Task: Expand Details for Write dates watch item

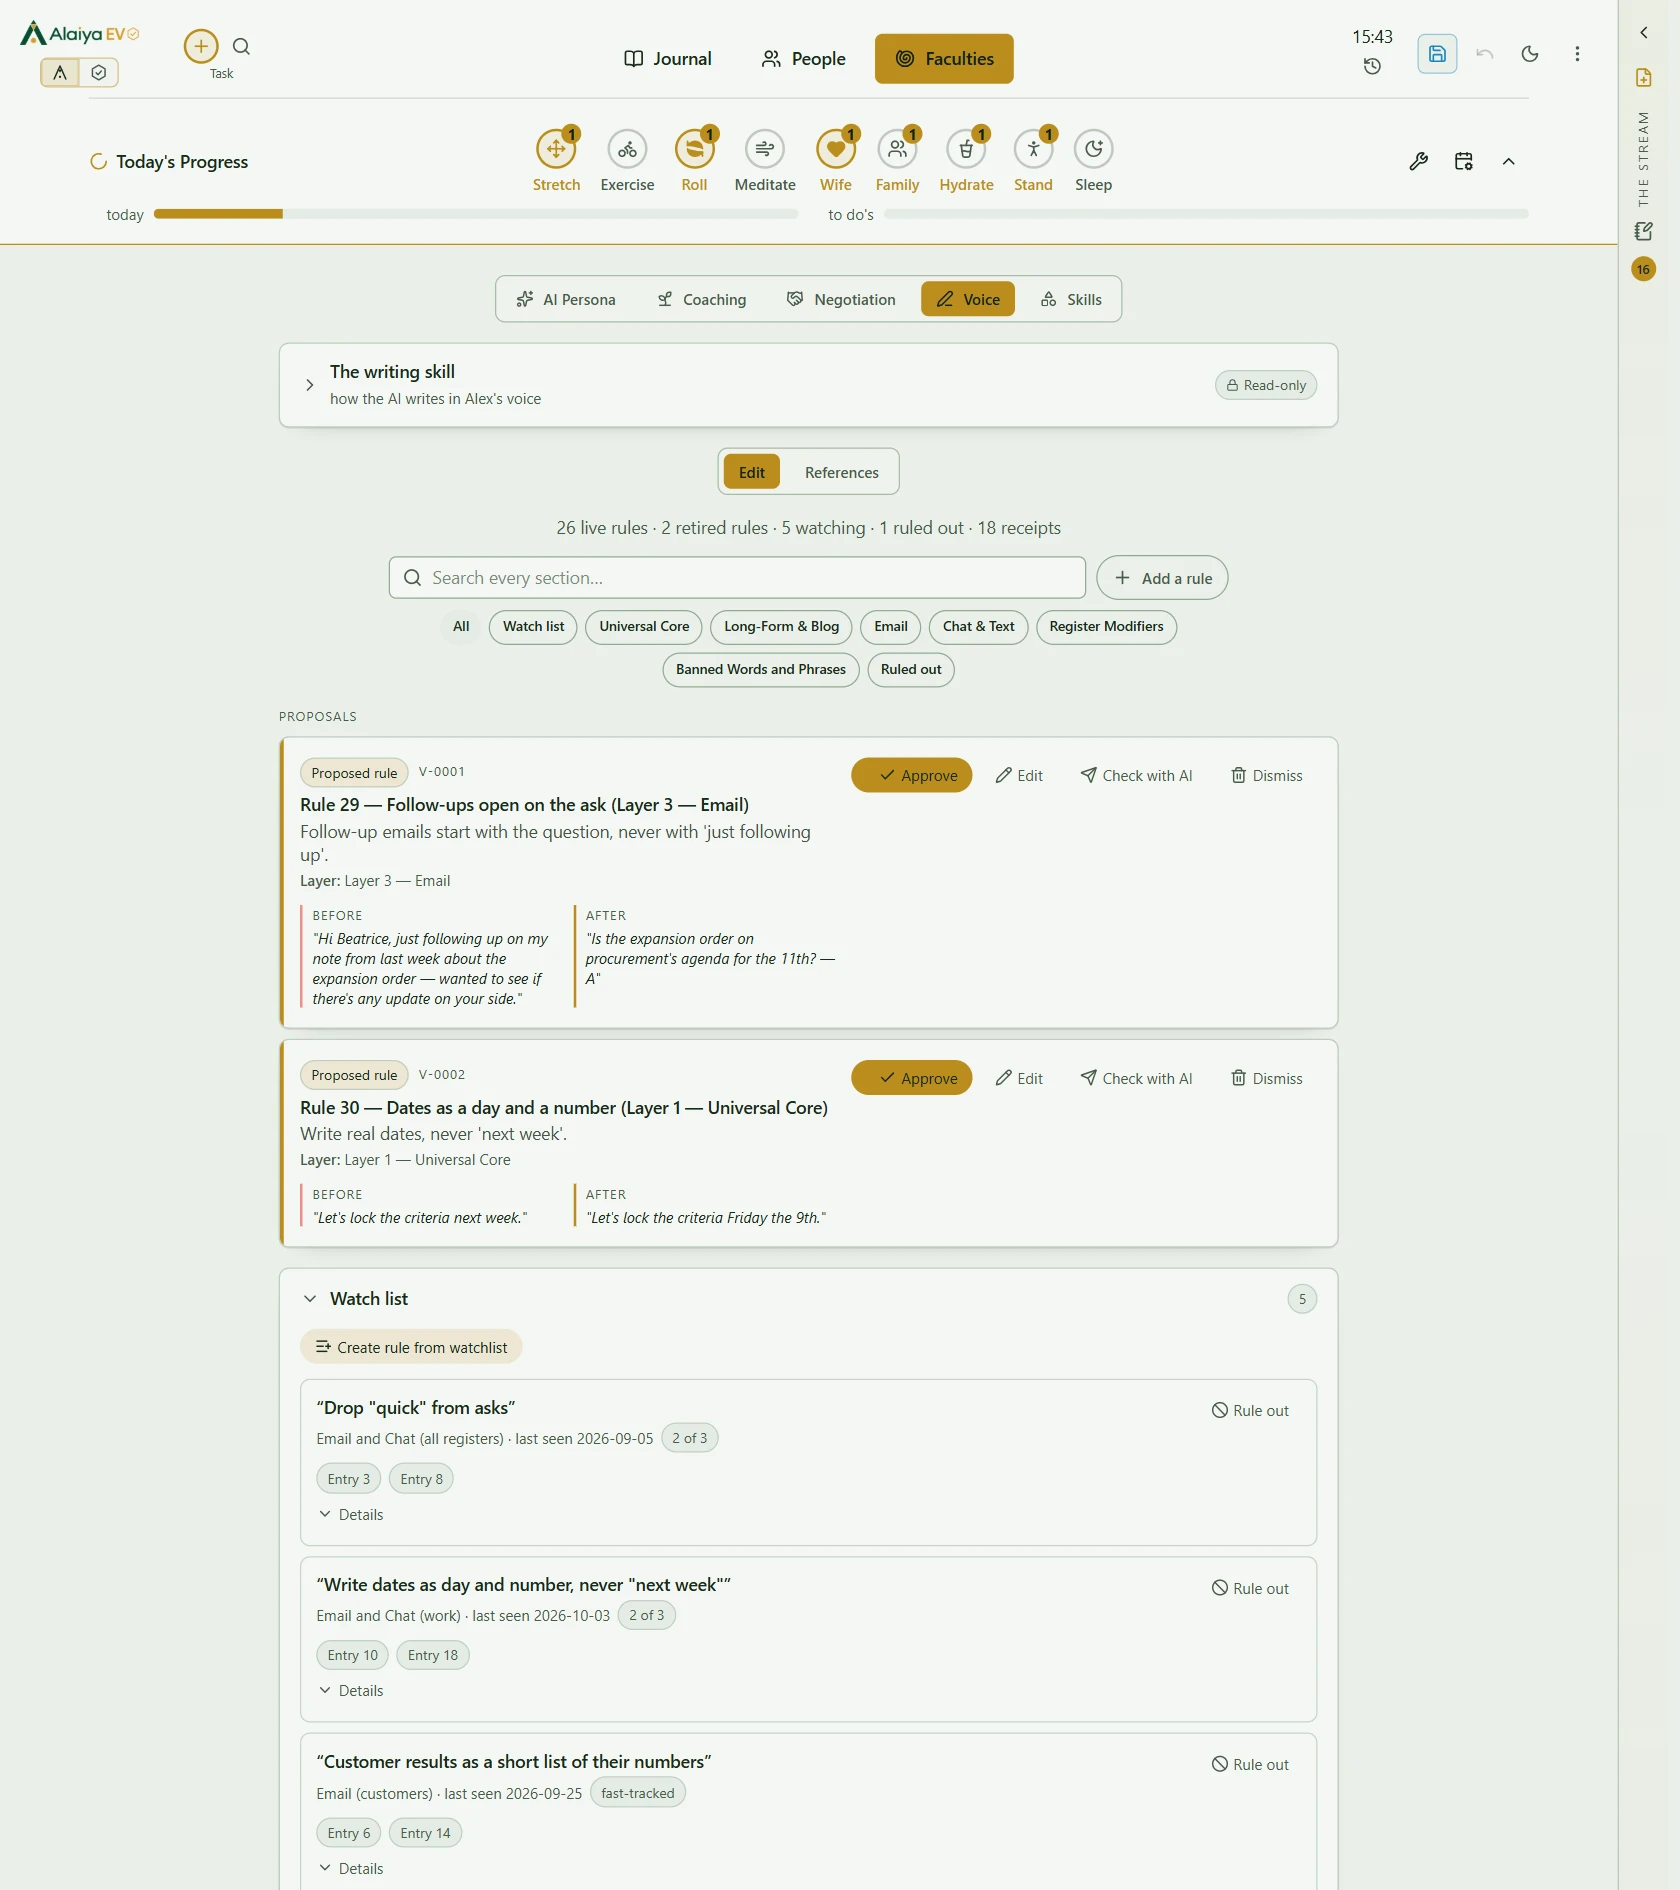Action: [x=351, y=1691]
